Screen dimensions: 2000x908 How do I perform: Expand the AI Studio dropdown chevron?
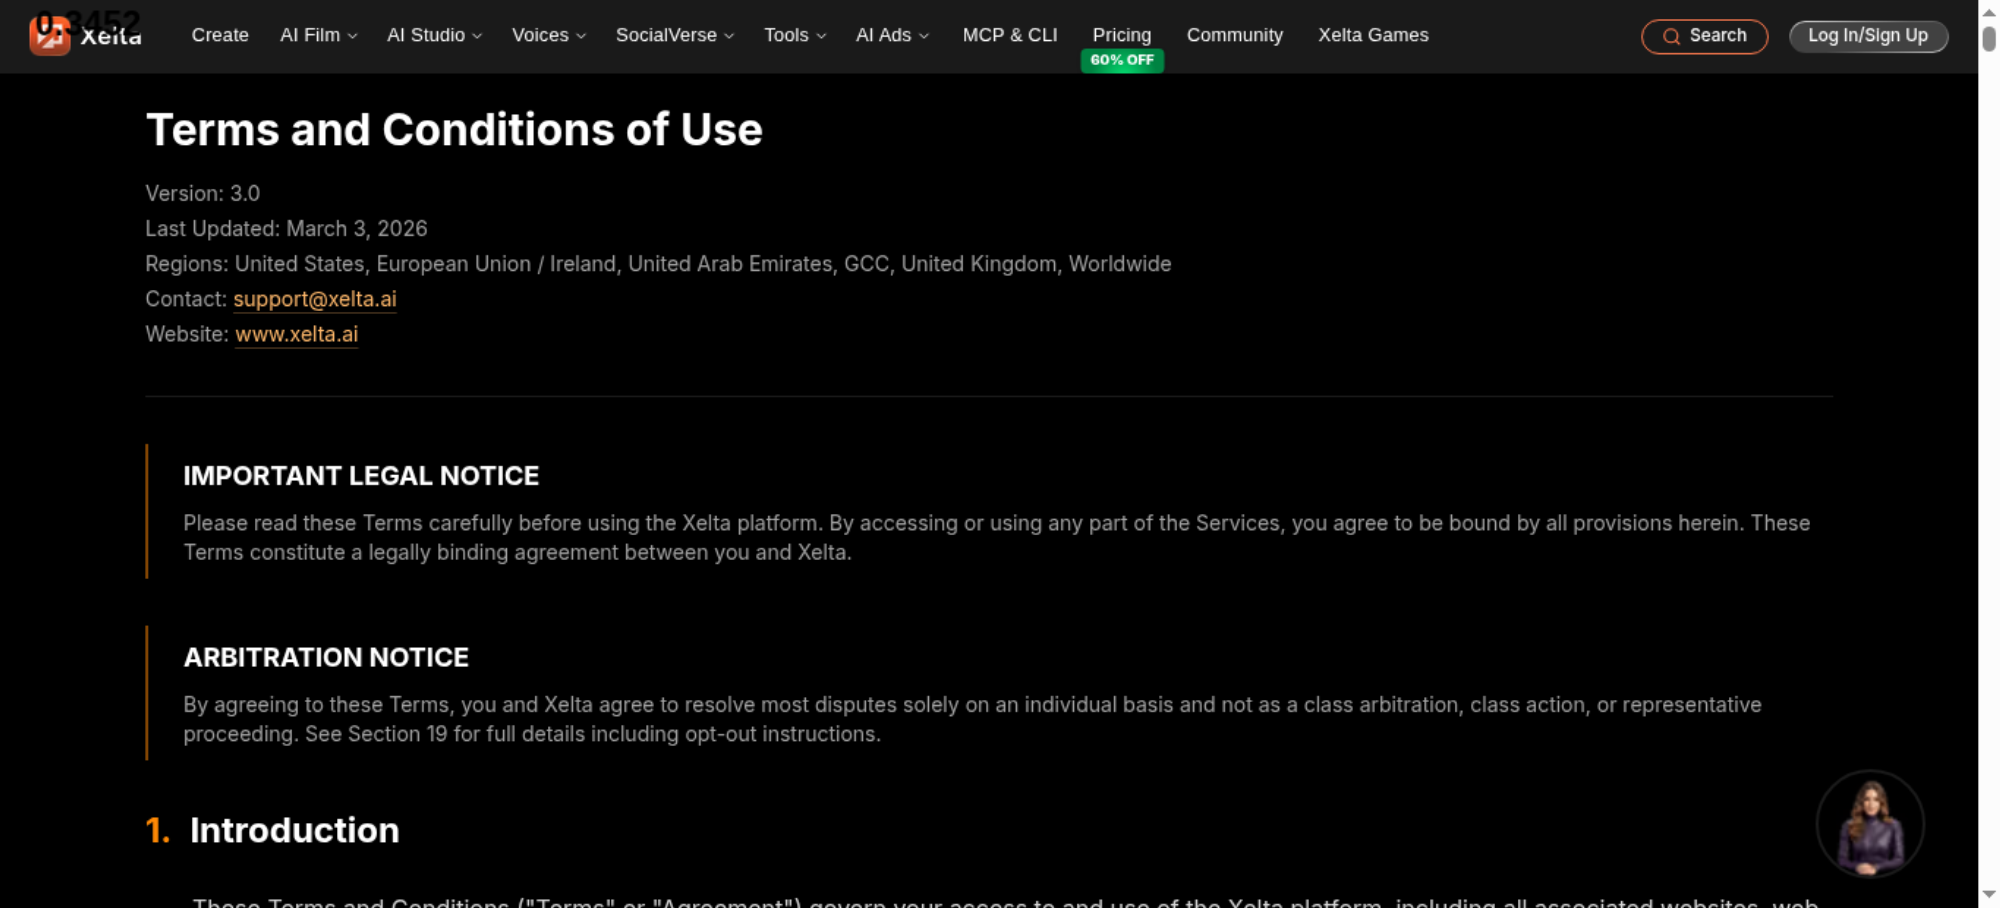click(477, 36)
